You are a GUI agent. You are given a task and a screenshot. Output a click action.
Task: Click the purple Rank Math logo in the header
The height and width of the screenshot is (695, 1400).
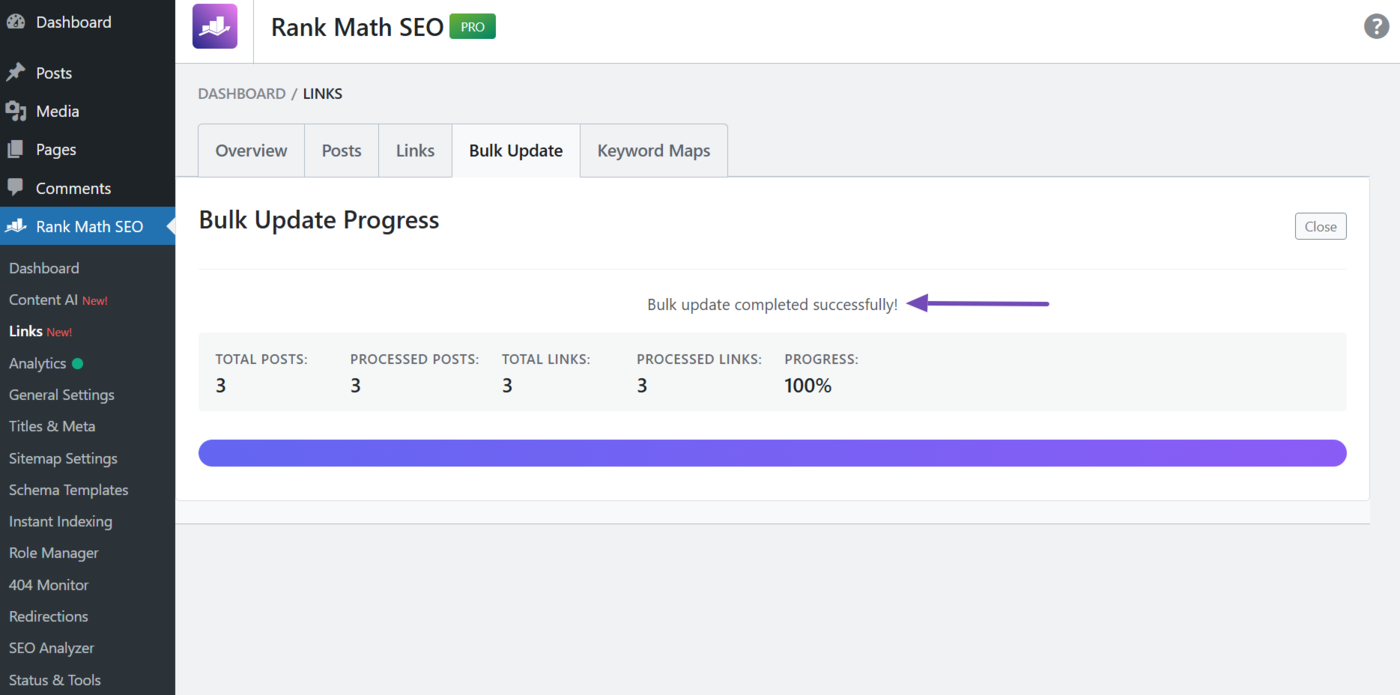point(214,26)
